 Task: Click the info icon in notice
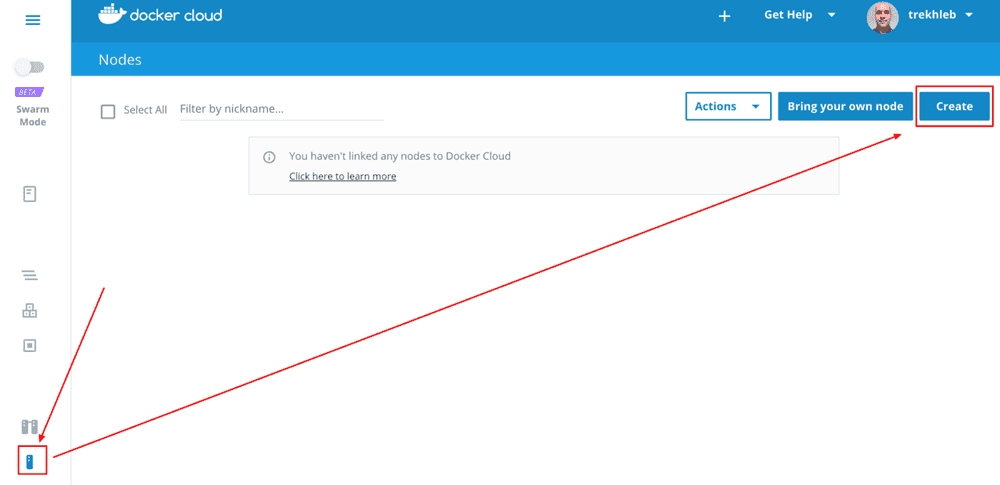[270, 157]
